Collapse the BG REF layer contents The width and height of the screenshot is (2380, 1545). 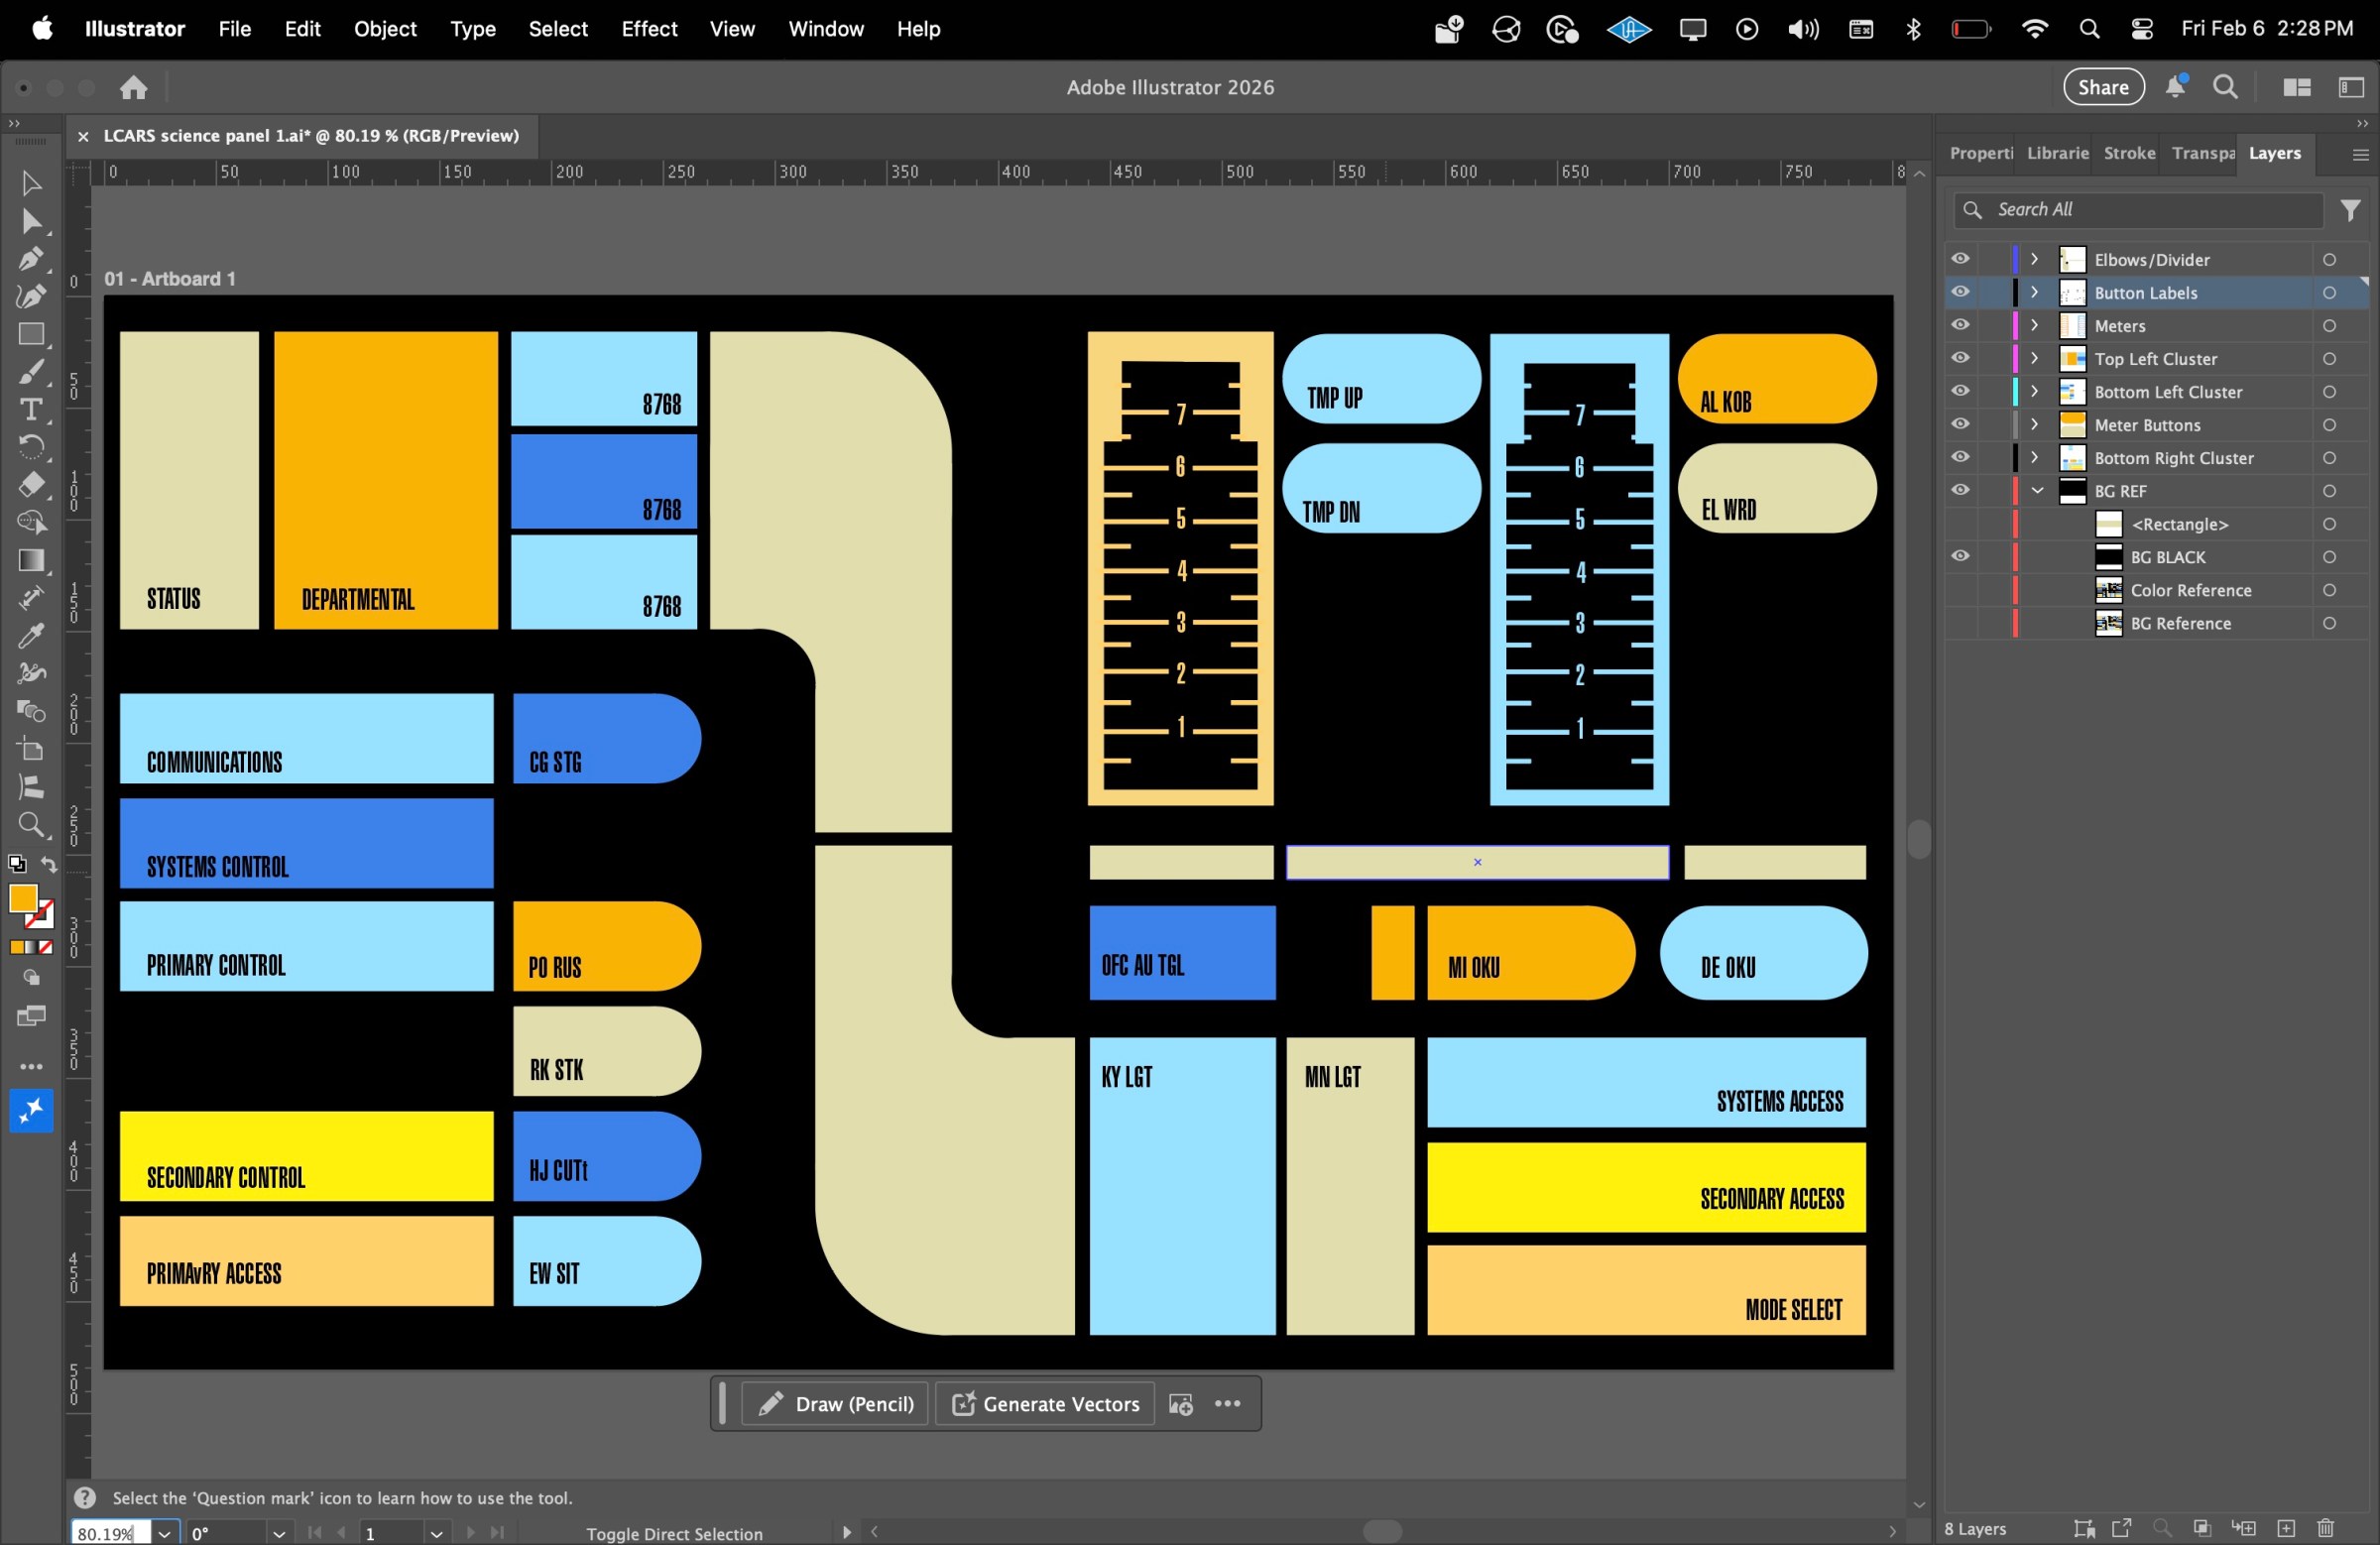click(x=2036, y=491)
